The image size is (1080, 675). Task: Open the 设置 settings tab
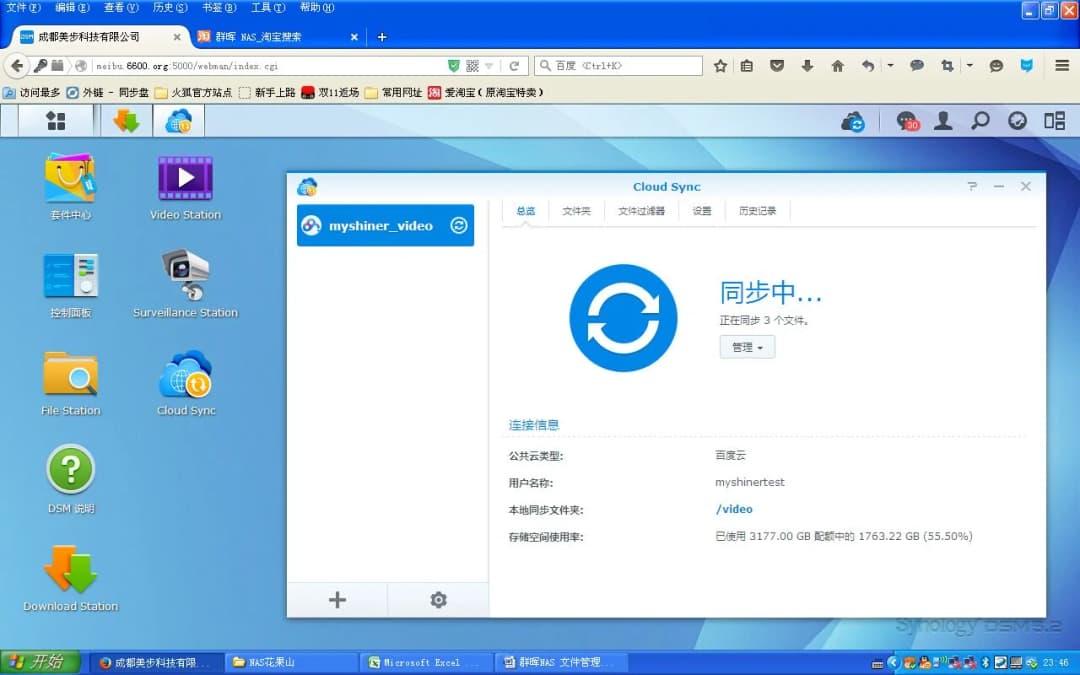tap(702, 211)
